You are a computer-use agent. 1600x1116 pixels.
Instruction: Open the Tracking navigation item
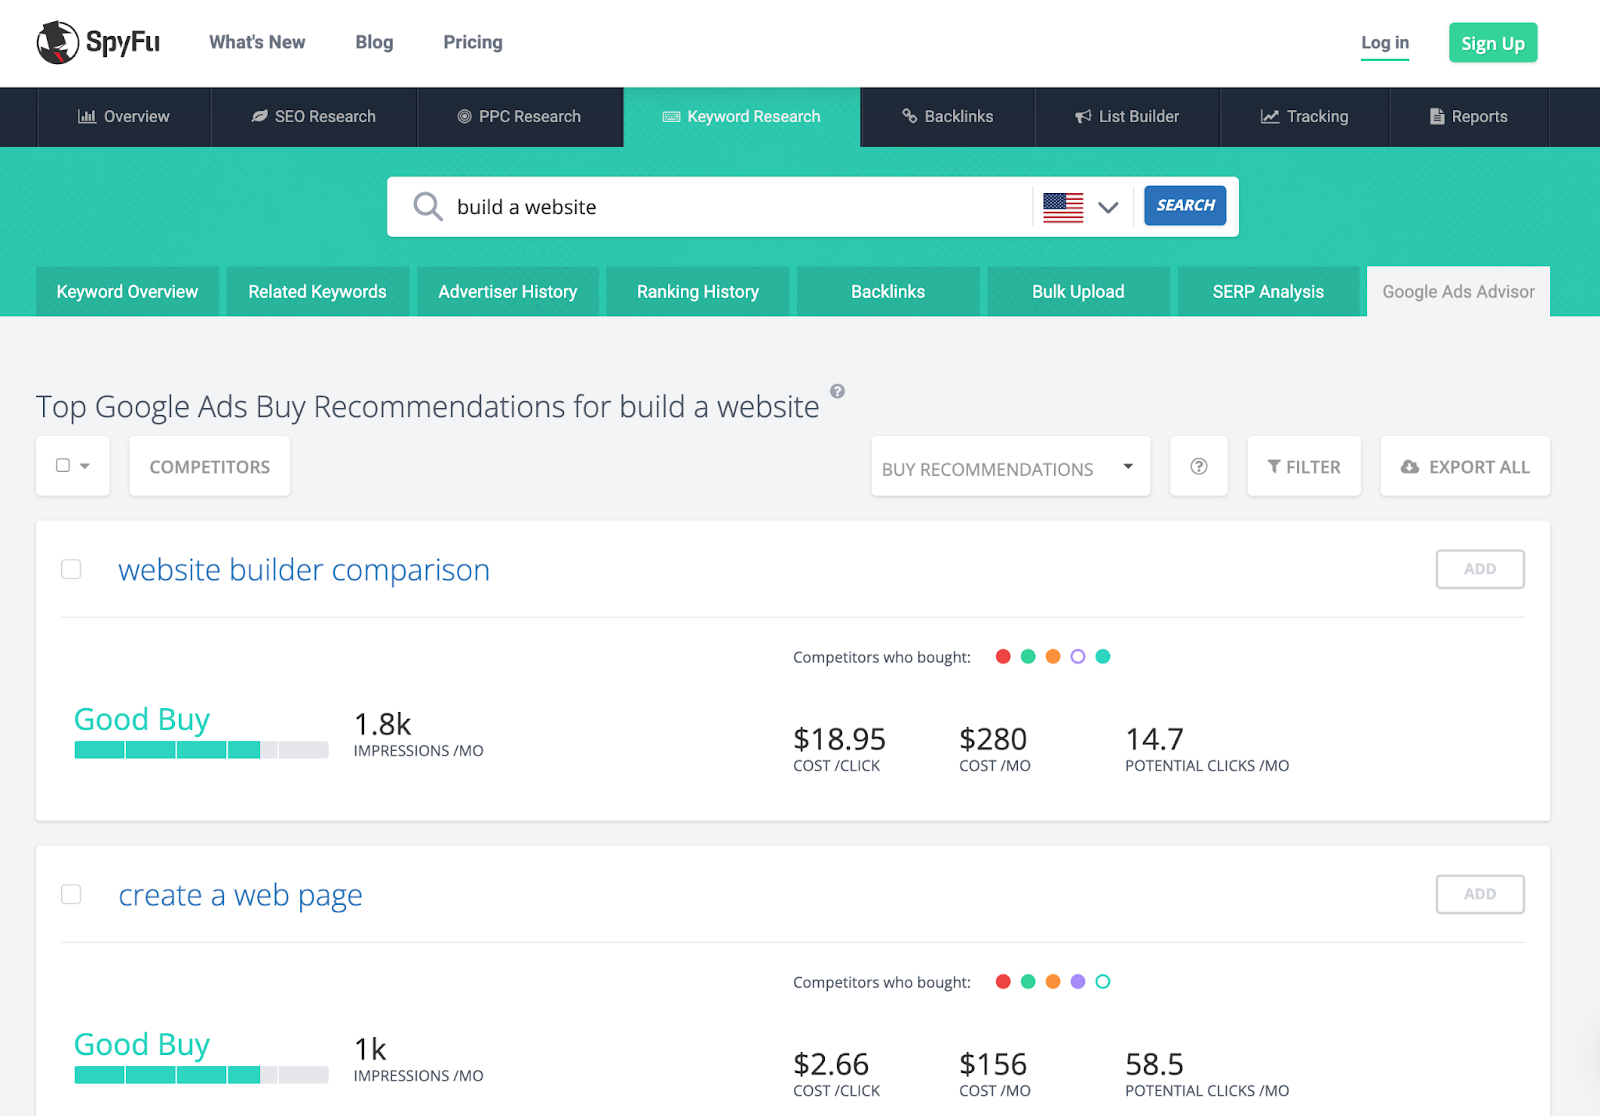tap(1305, 117)
